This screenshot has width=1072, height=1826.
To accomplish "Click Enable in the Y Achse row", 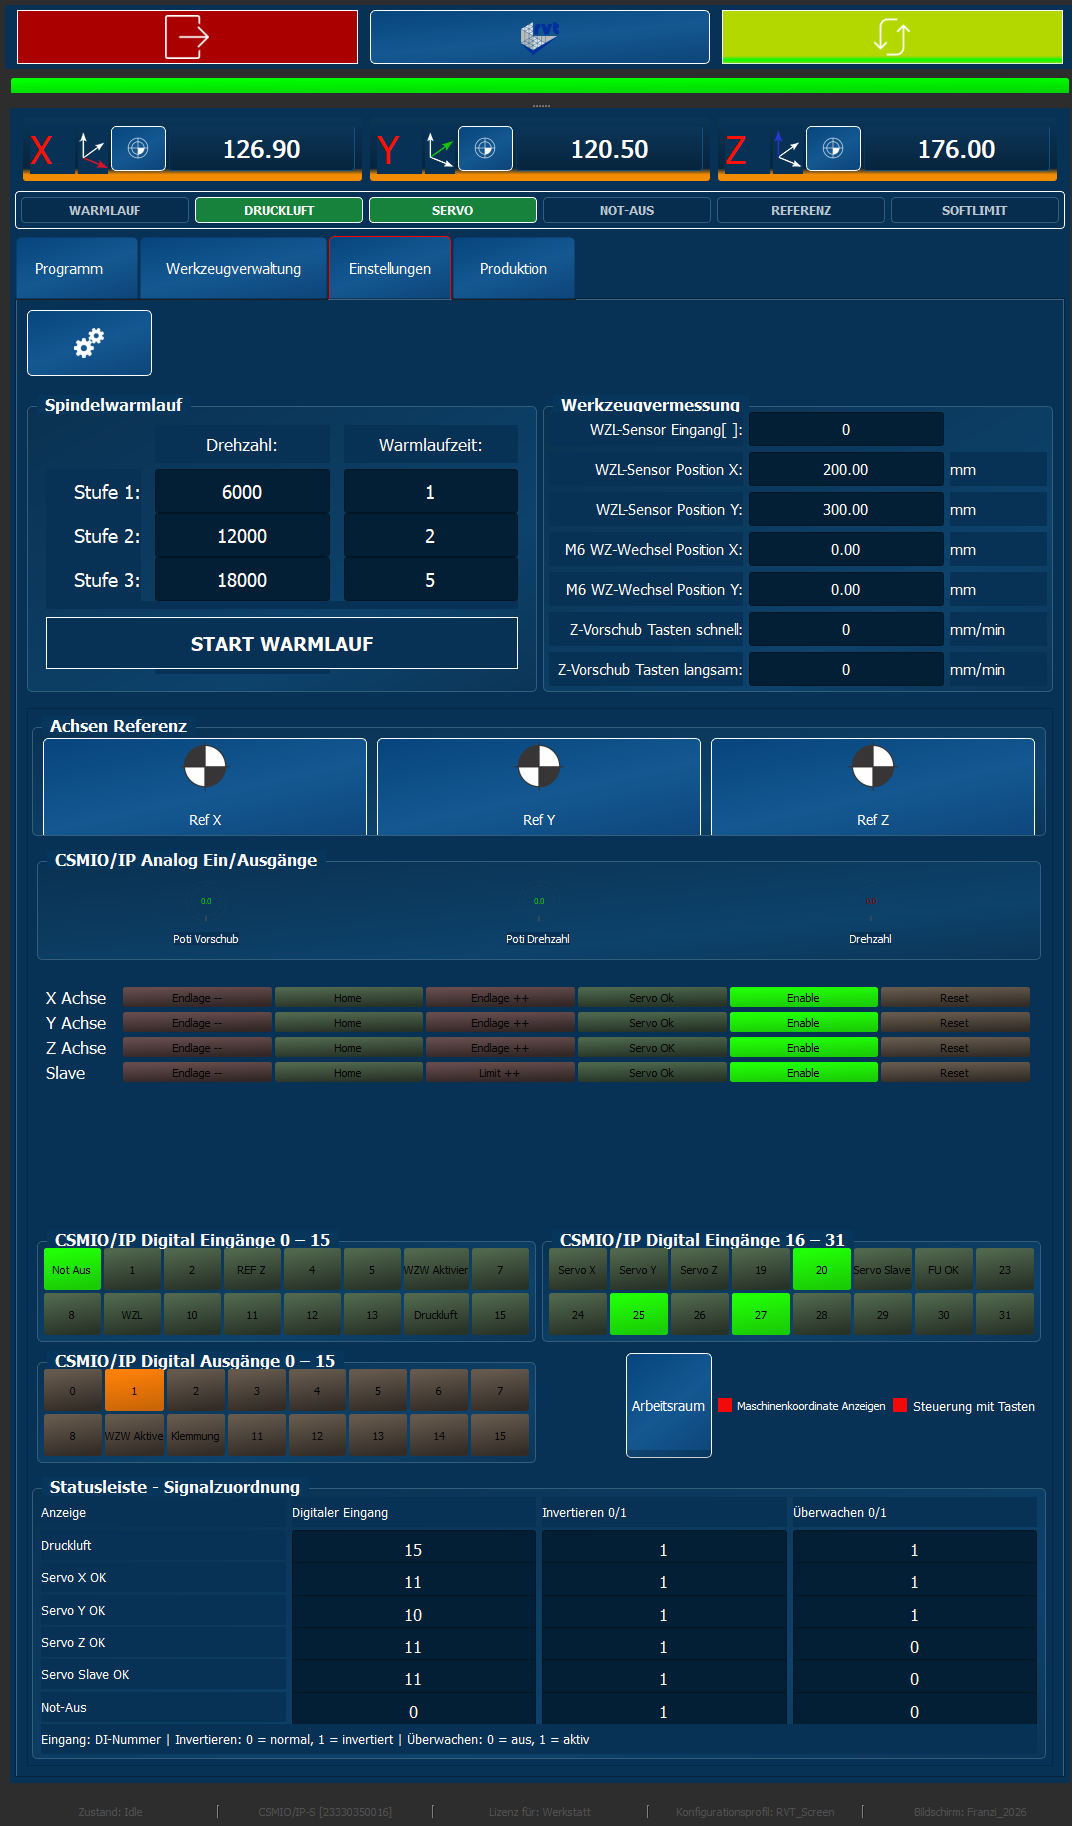I will click(804, 1023).
